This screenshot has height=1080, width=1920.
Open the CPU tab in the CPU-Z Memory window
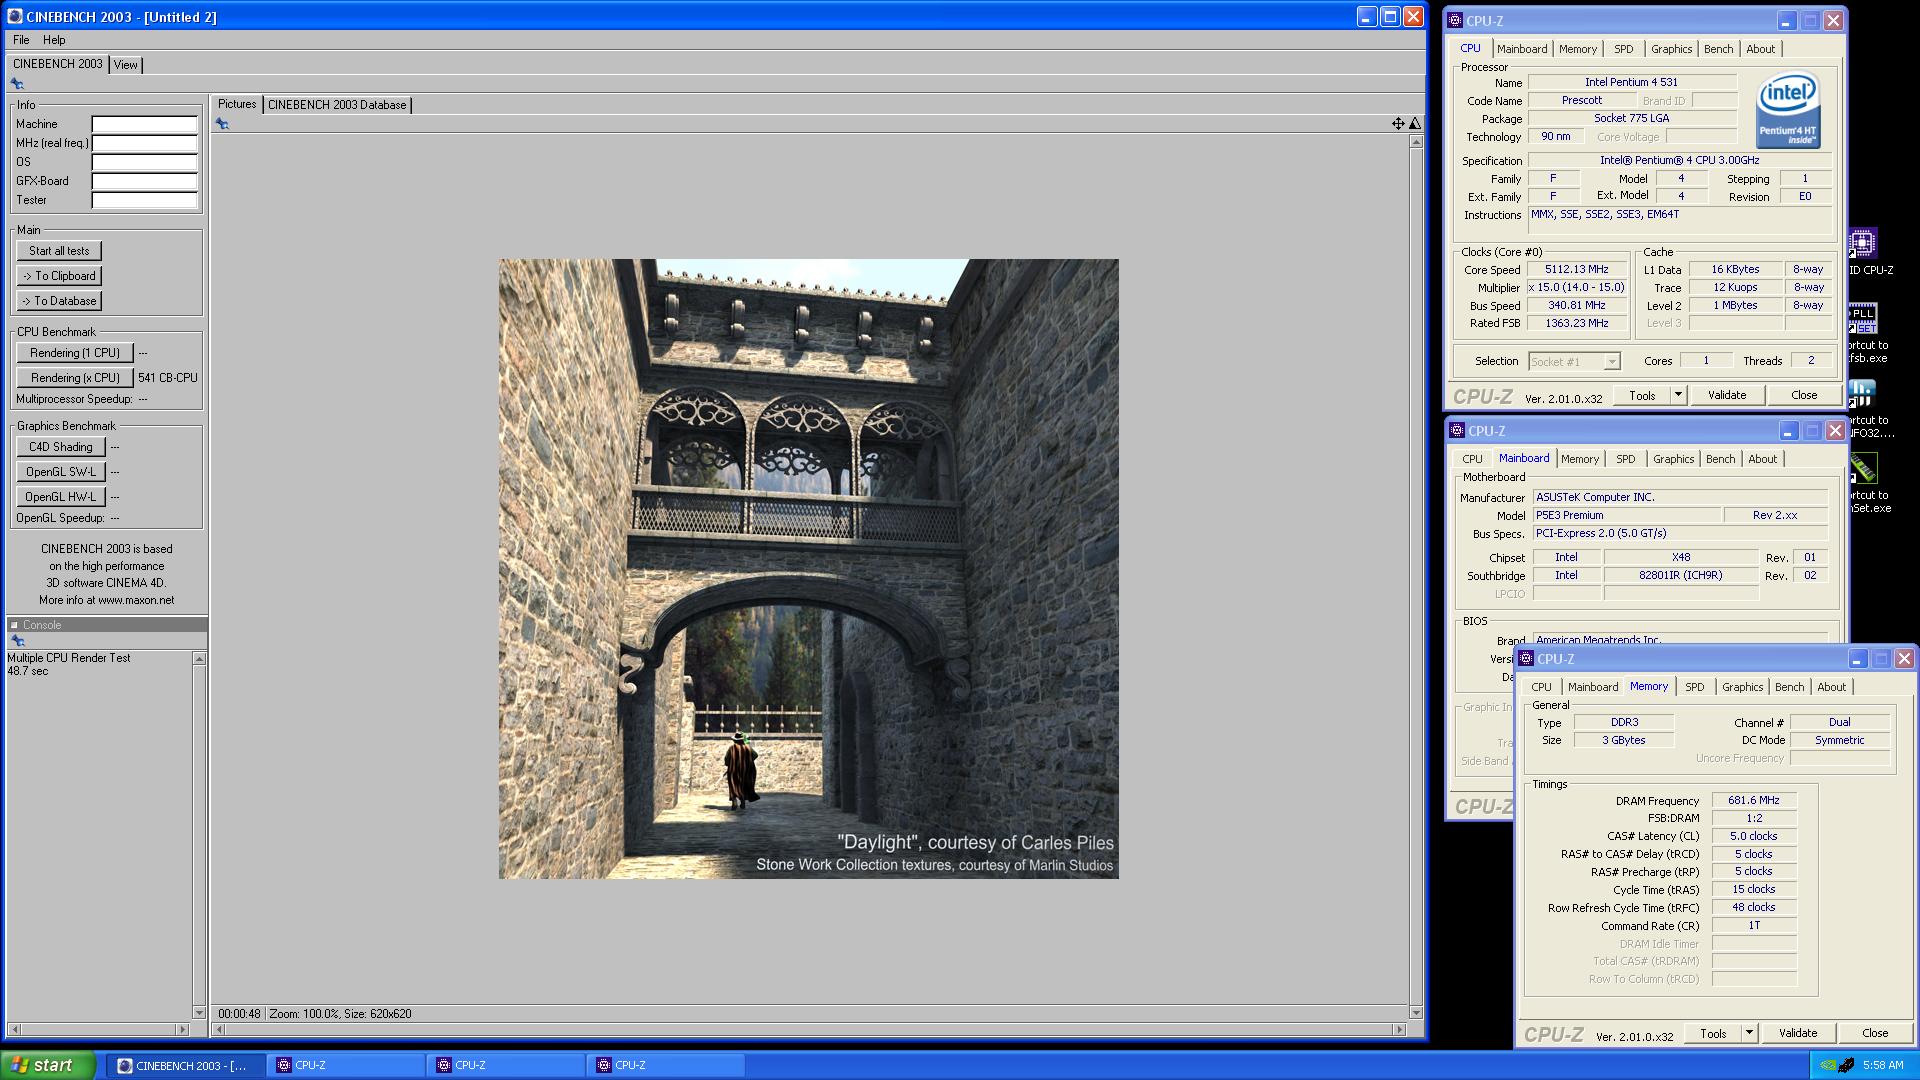point(1541,687)
